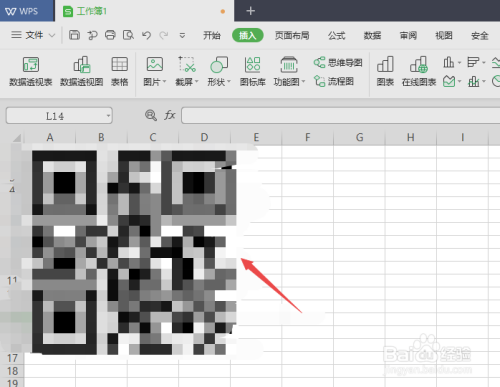This screenshot has height=387, width=500.
Task: Insert a 表格 table
Action: (120, 71)
